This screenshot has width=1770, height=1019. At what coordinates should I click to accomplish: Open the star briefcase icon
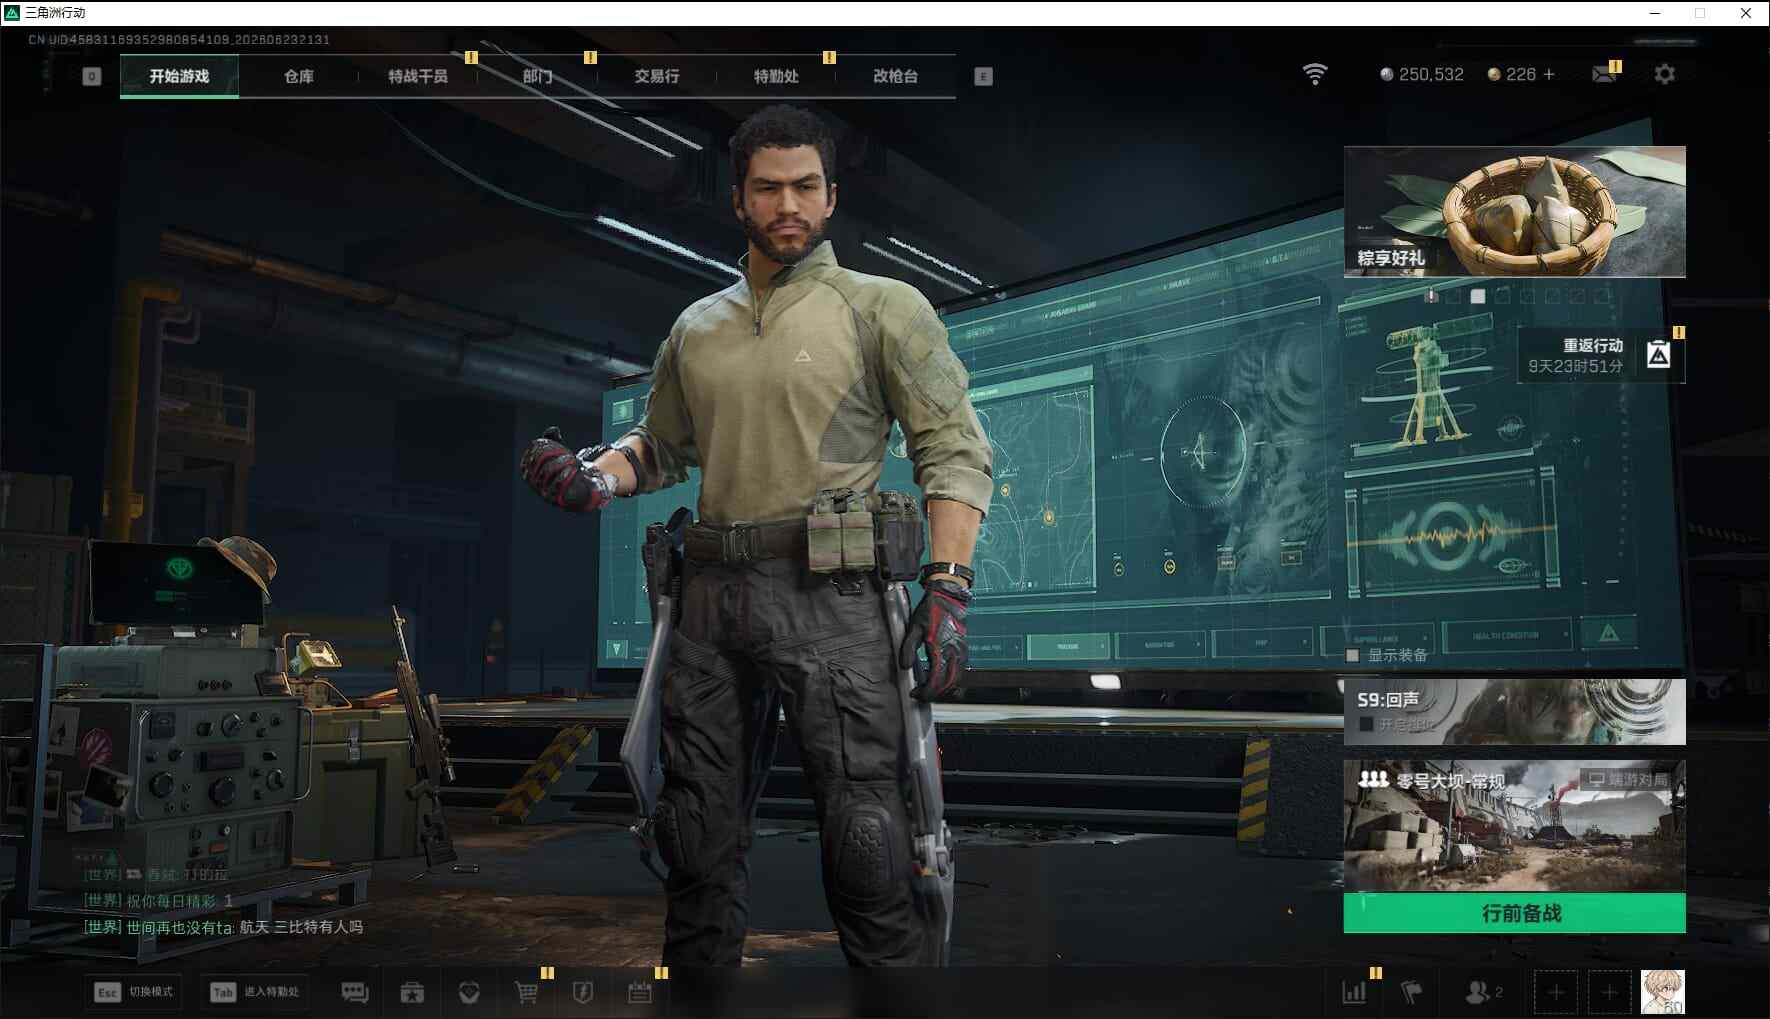tap(412, 992)
